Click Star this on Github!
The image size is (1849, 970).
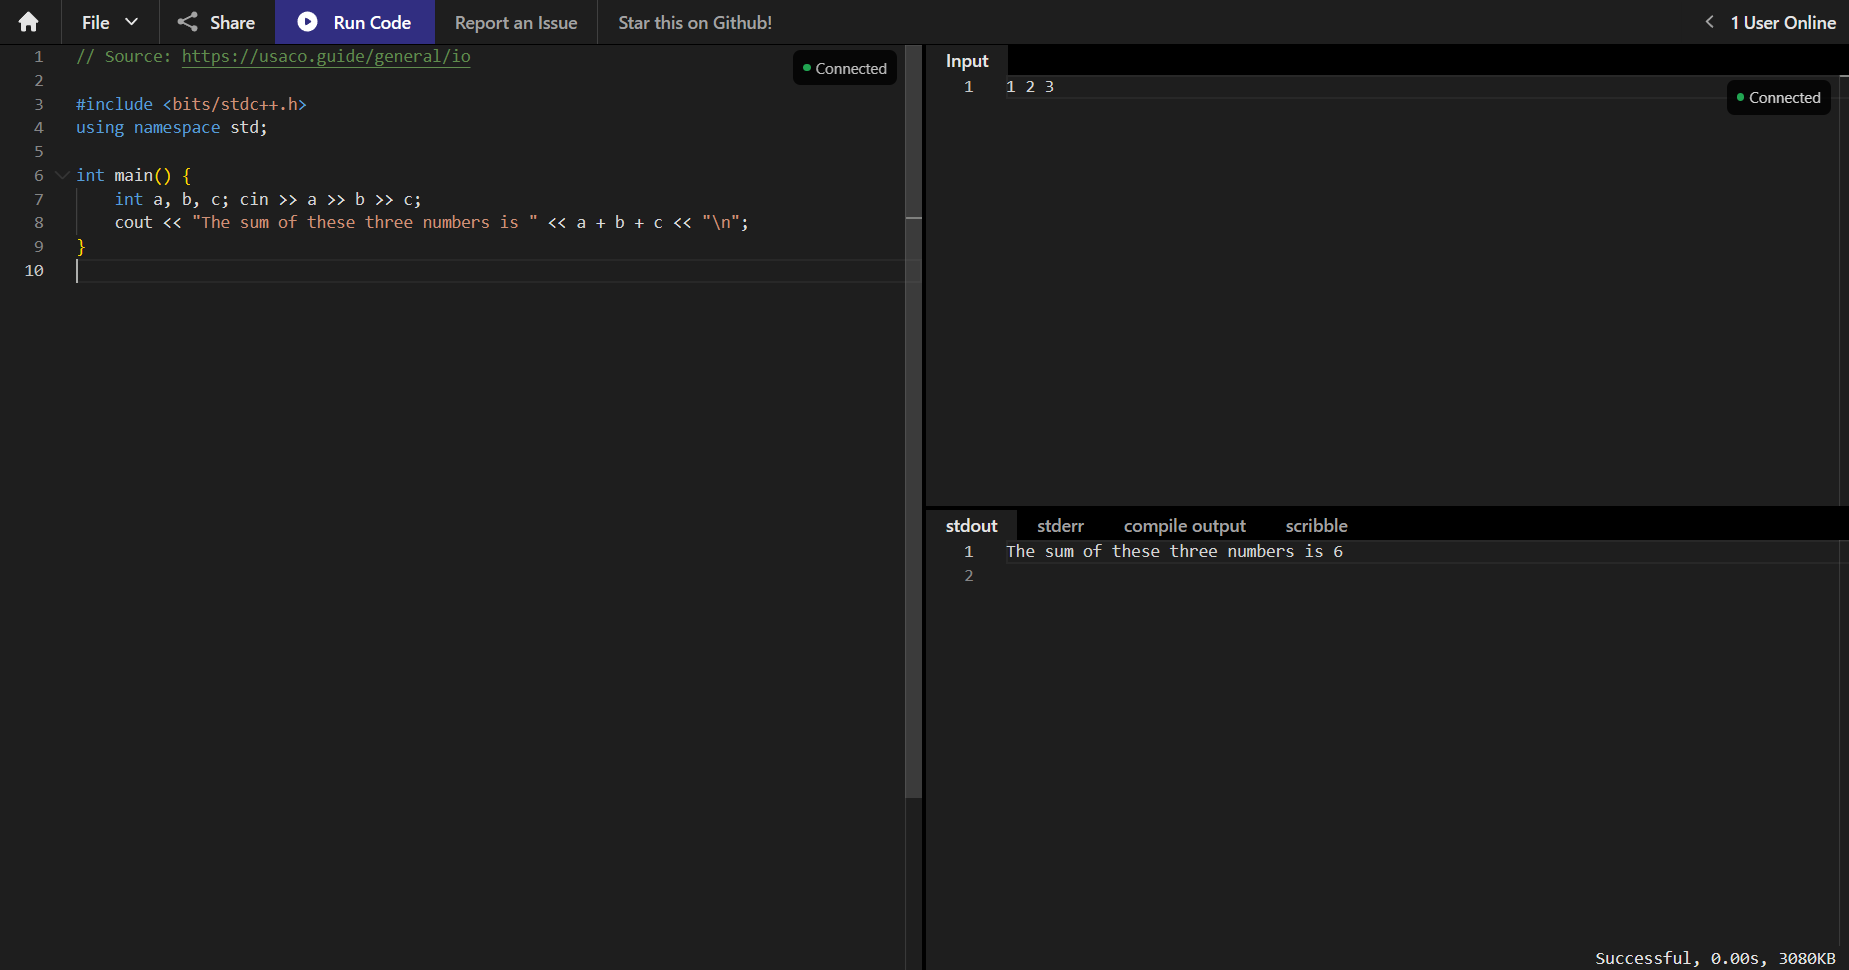pos(695,21)
